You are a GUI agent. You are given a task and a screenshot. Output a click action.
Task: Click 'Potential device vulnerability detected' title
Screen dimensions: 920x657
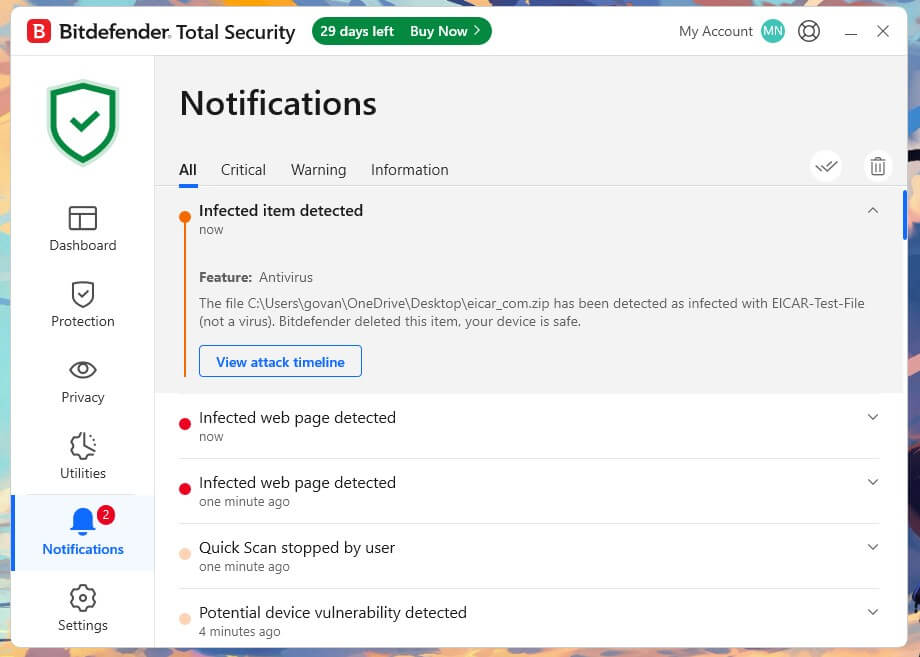click(x=333, y=613)
